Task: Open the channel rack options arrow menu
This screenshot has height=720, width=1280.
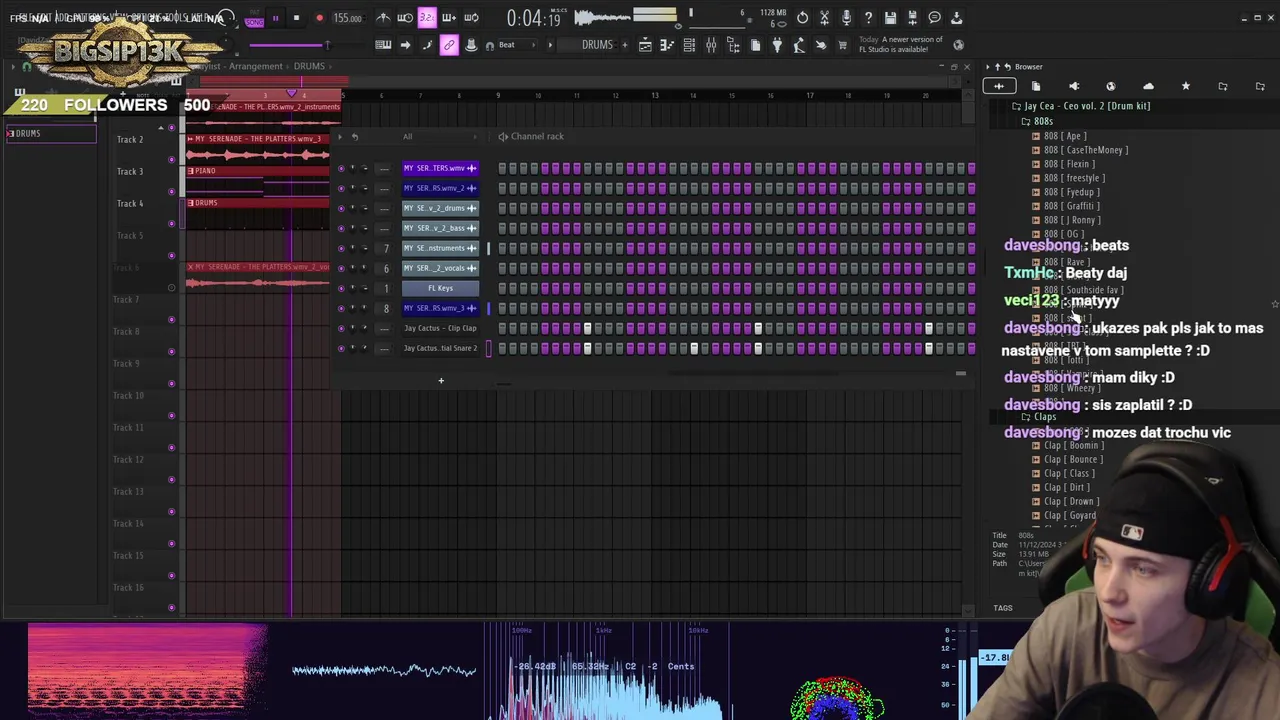Action: coord(340,136)
